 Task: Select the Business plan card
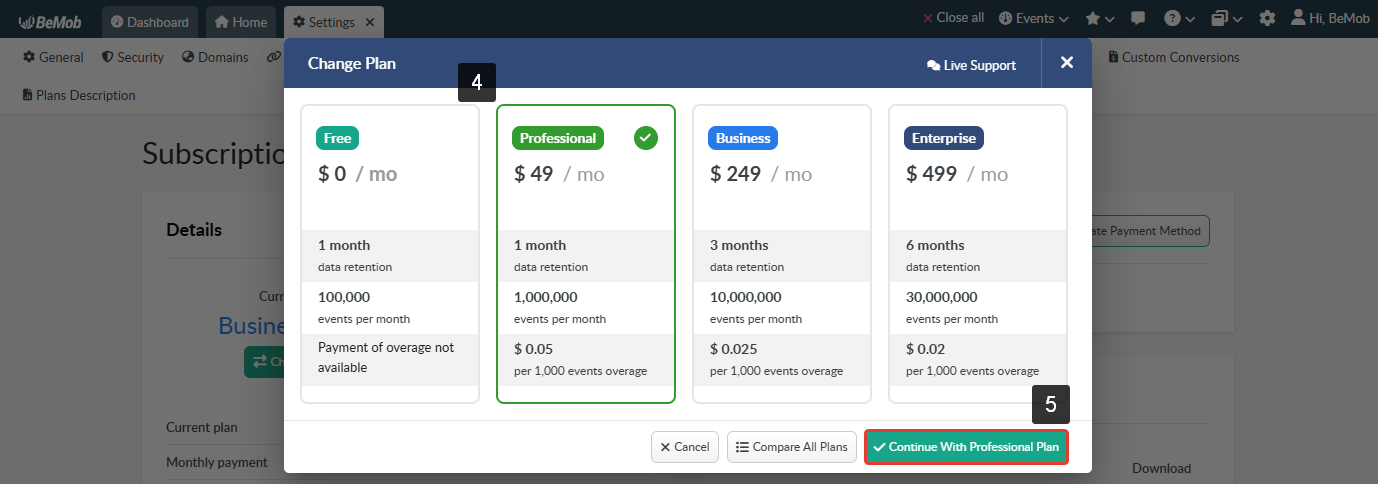[782, 254]
